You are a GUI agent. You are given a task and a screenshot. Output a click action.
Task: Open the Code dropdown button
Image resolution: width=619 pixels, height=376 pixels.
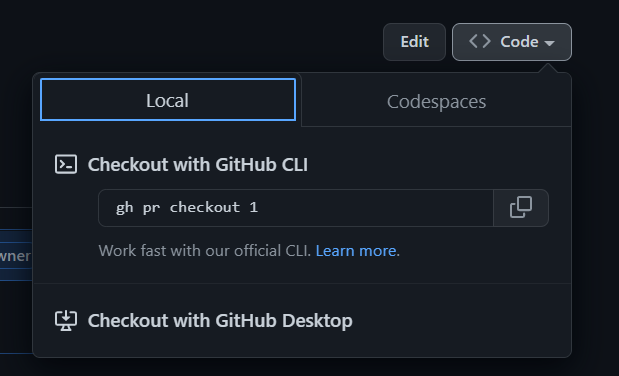point(512,42)
